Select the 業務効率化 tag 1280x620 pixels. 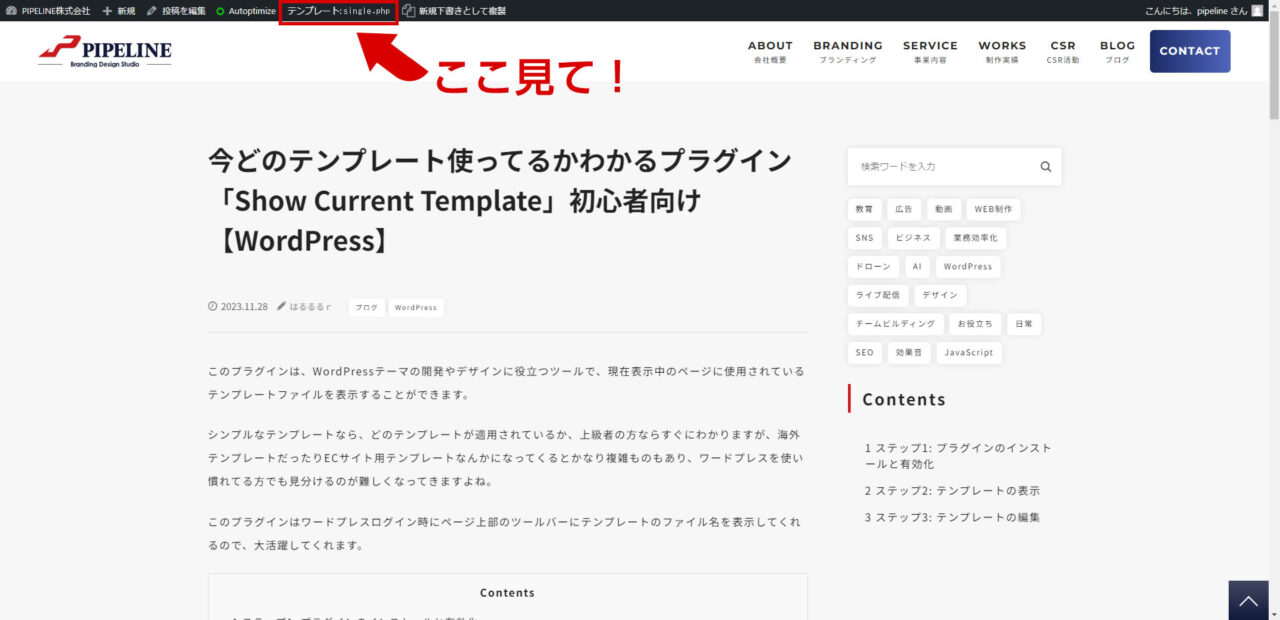point(976,238)
